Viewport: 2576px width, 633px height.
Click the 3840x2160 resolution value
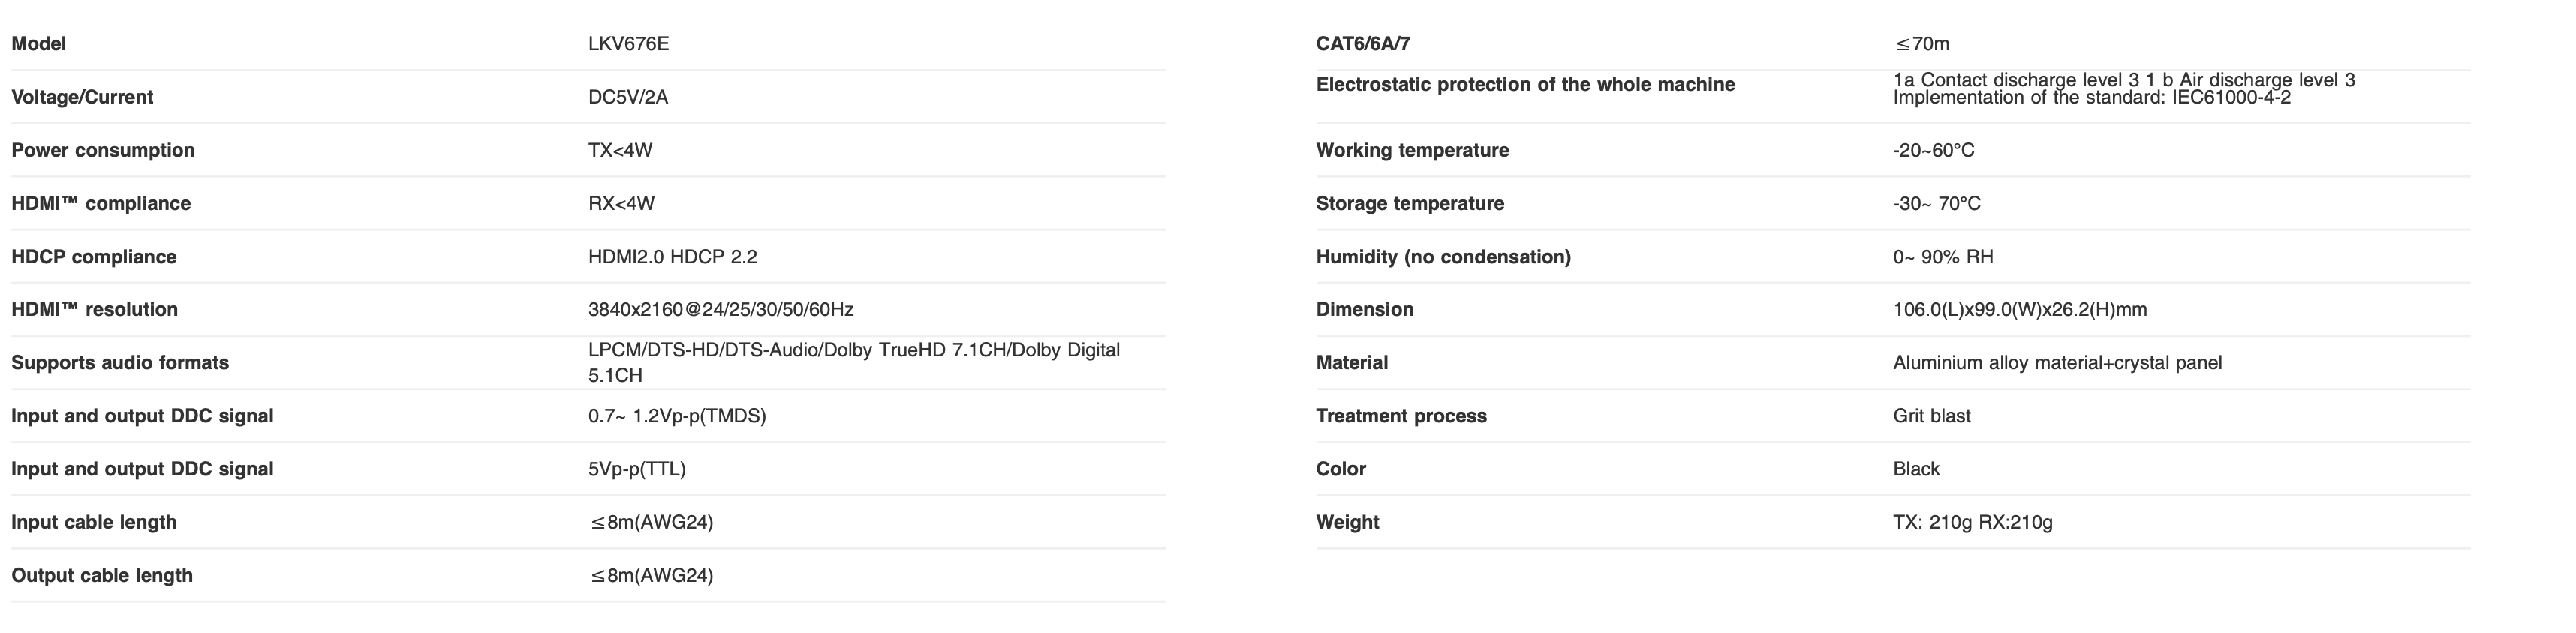coord(720,310)
